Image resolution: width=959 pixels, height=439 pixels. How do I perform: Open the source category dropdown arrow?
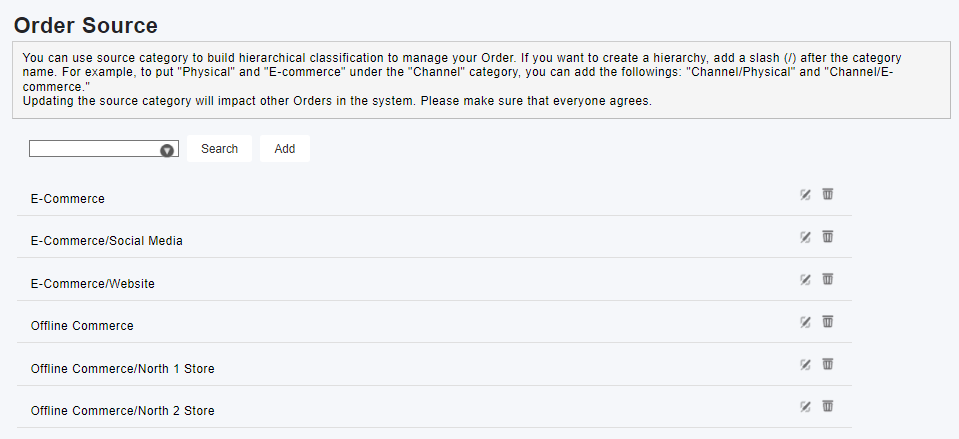[167, 150]
